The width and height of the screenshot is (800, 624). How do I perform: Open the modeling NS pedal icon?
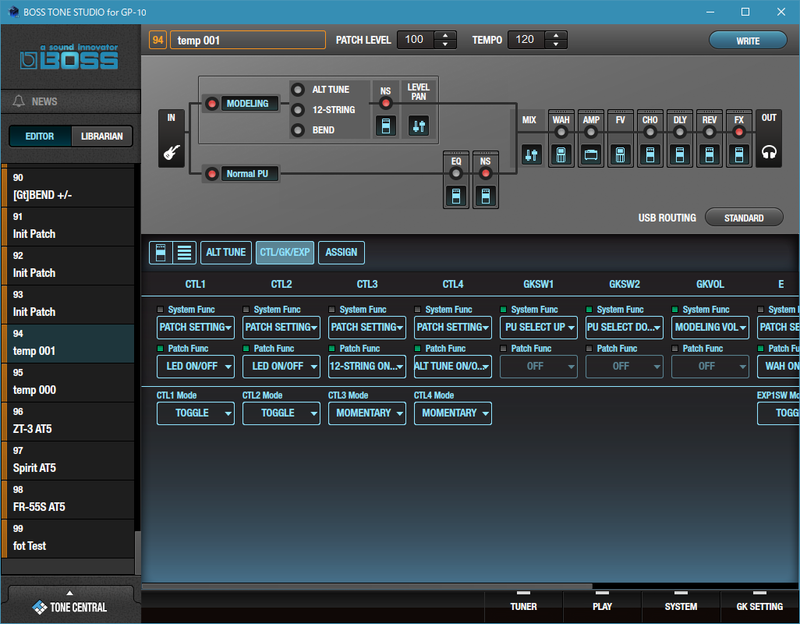[386, 126]
